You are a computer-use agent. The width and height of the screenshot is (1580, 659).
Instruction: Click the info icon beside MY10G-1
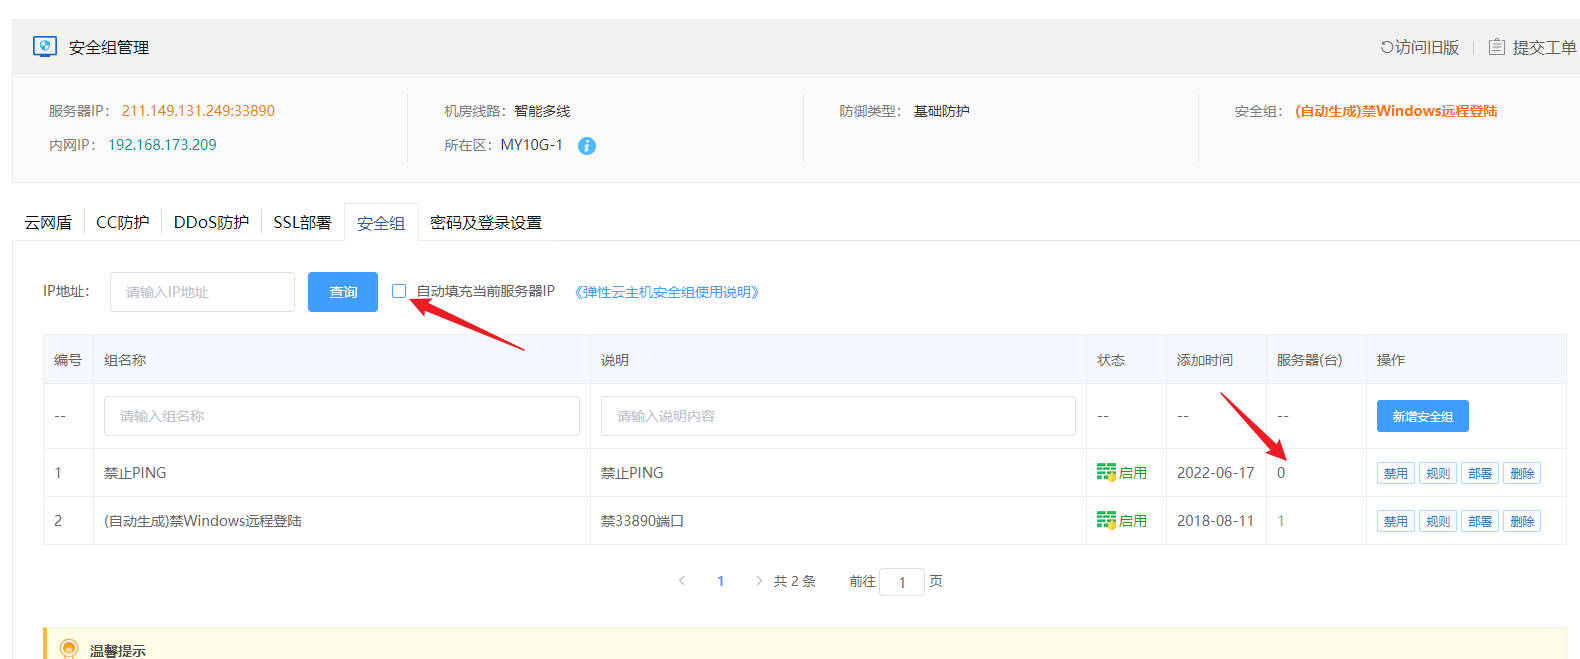[x=587, y=146]
